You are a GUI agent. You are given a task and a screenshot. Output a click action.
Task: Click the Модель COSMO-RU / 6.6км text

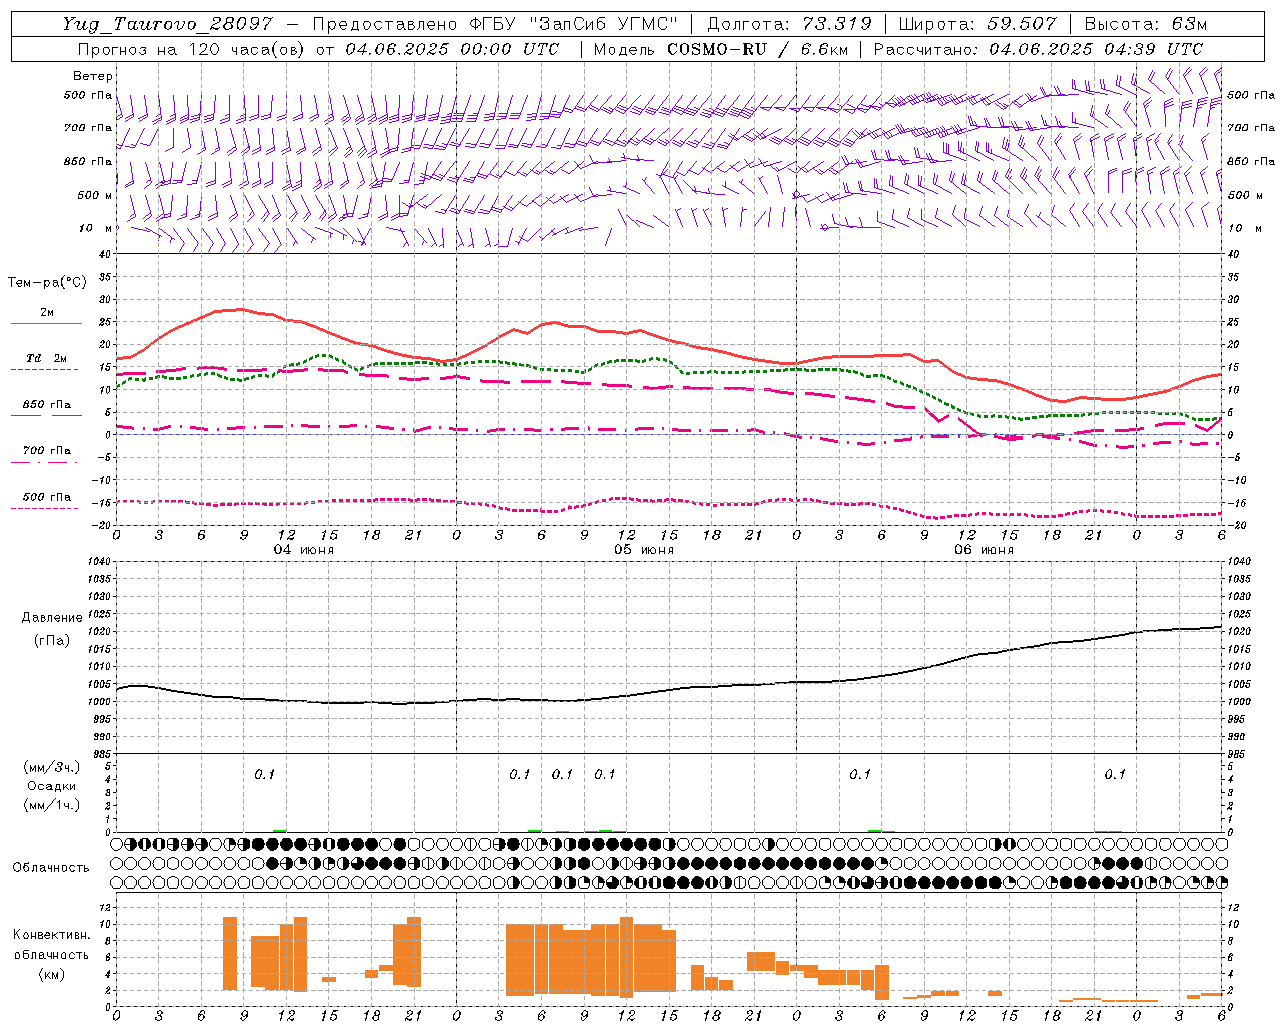point(721,49)
